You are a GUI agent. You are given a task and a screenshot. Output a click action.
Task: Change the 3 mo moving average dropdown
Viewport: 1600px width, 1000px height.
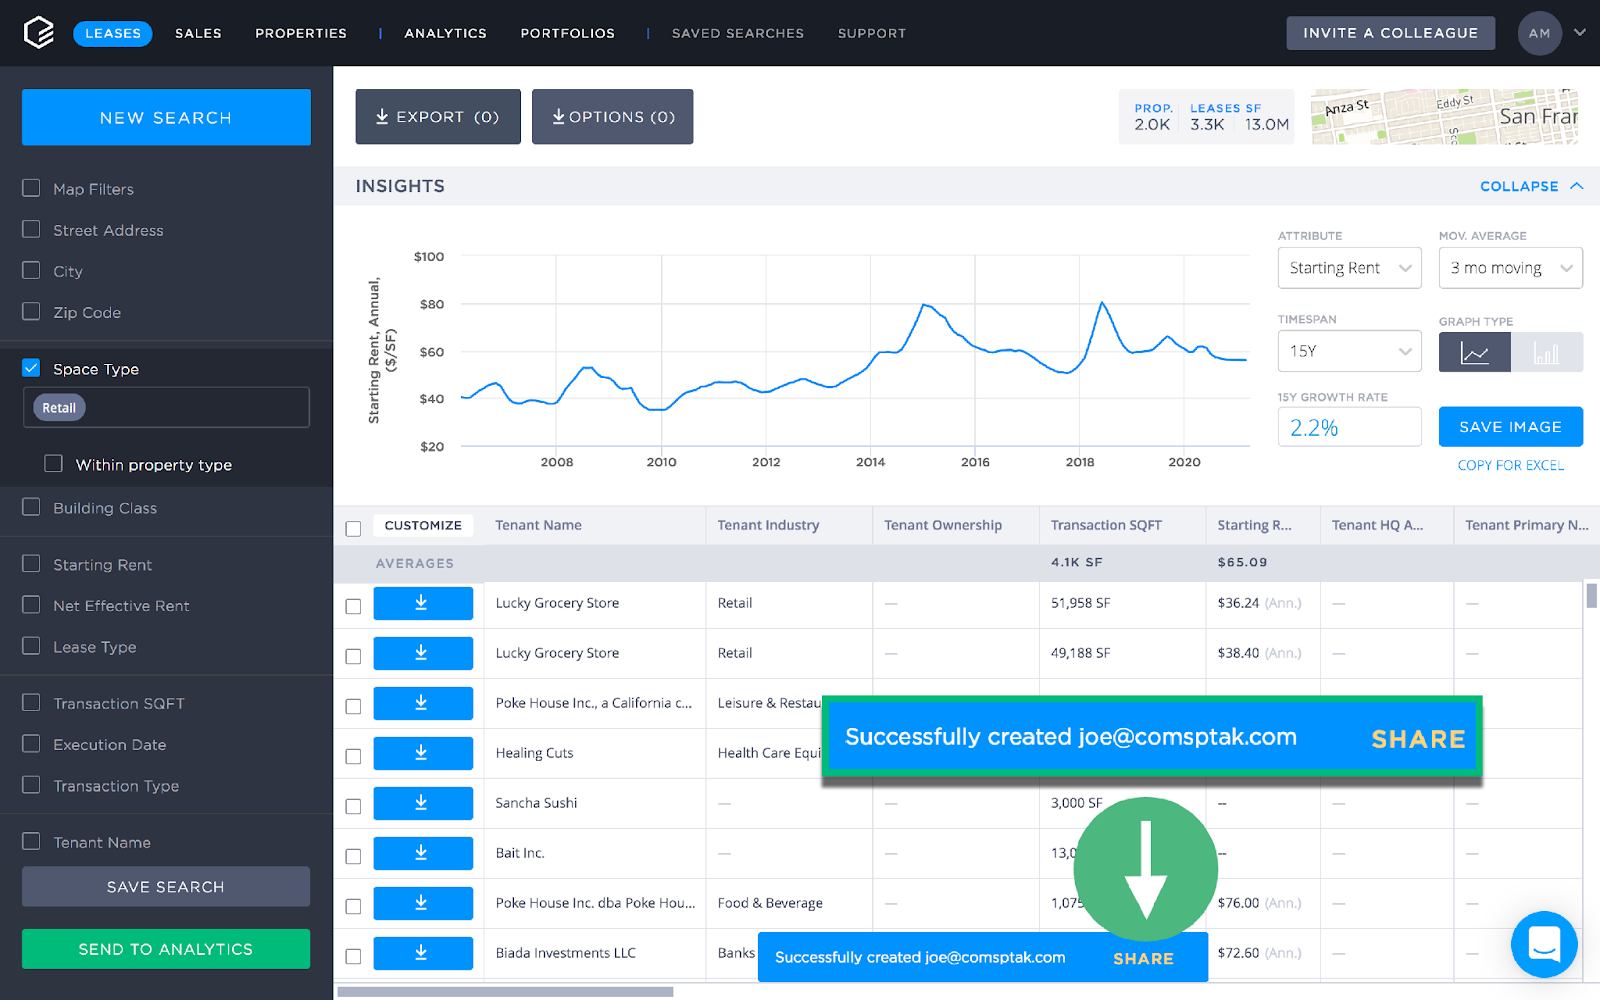pyautogui.click(x=1510, y=267)
